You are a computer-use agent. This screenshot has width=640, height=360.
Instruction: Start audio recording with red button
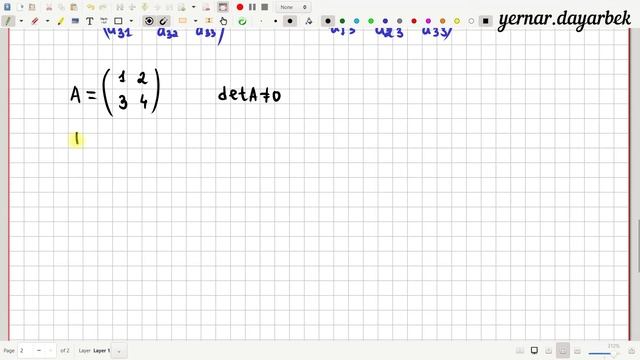click(x=240, y=7)
